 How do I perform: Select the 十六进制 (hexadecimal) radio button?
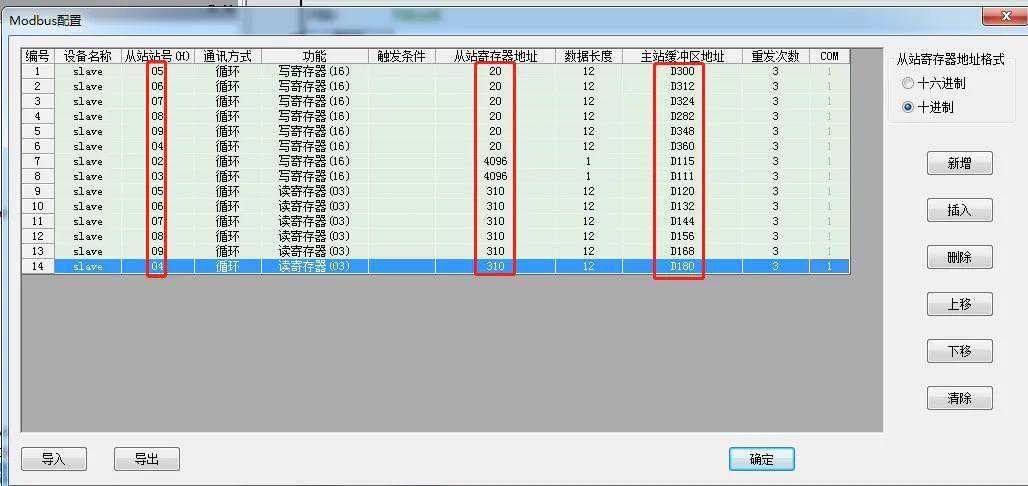tap(908, 84)
